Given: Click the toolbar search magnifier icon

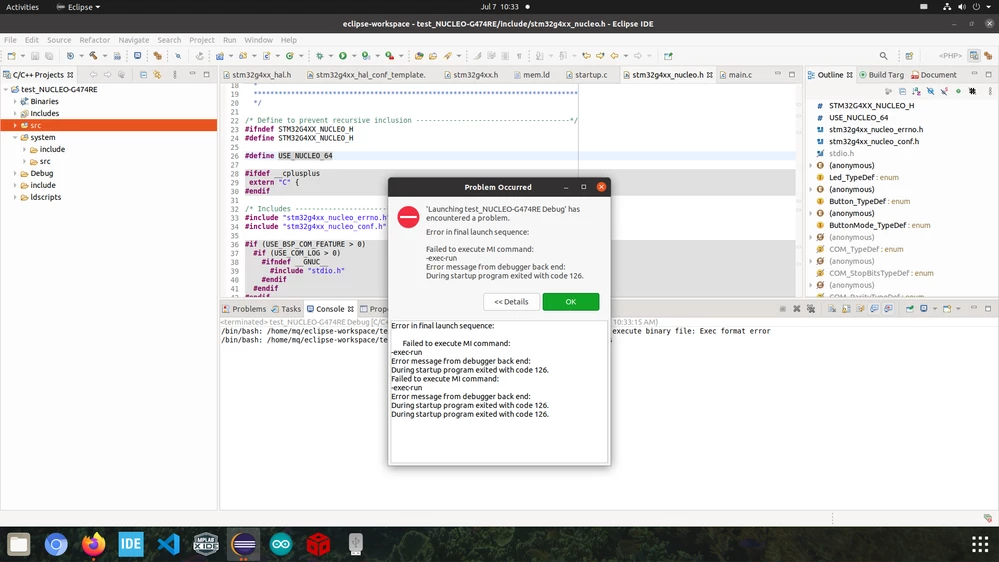Looking at the screenshot, I should coord(883,56).
